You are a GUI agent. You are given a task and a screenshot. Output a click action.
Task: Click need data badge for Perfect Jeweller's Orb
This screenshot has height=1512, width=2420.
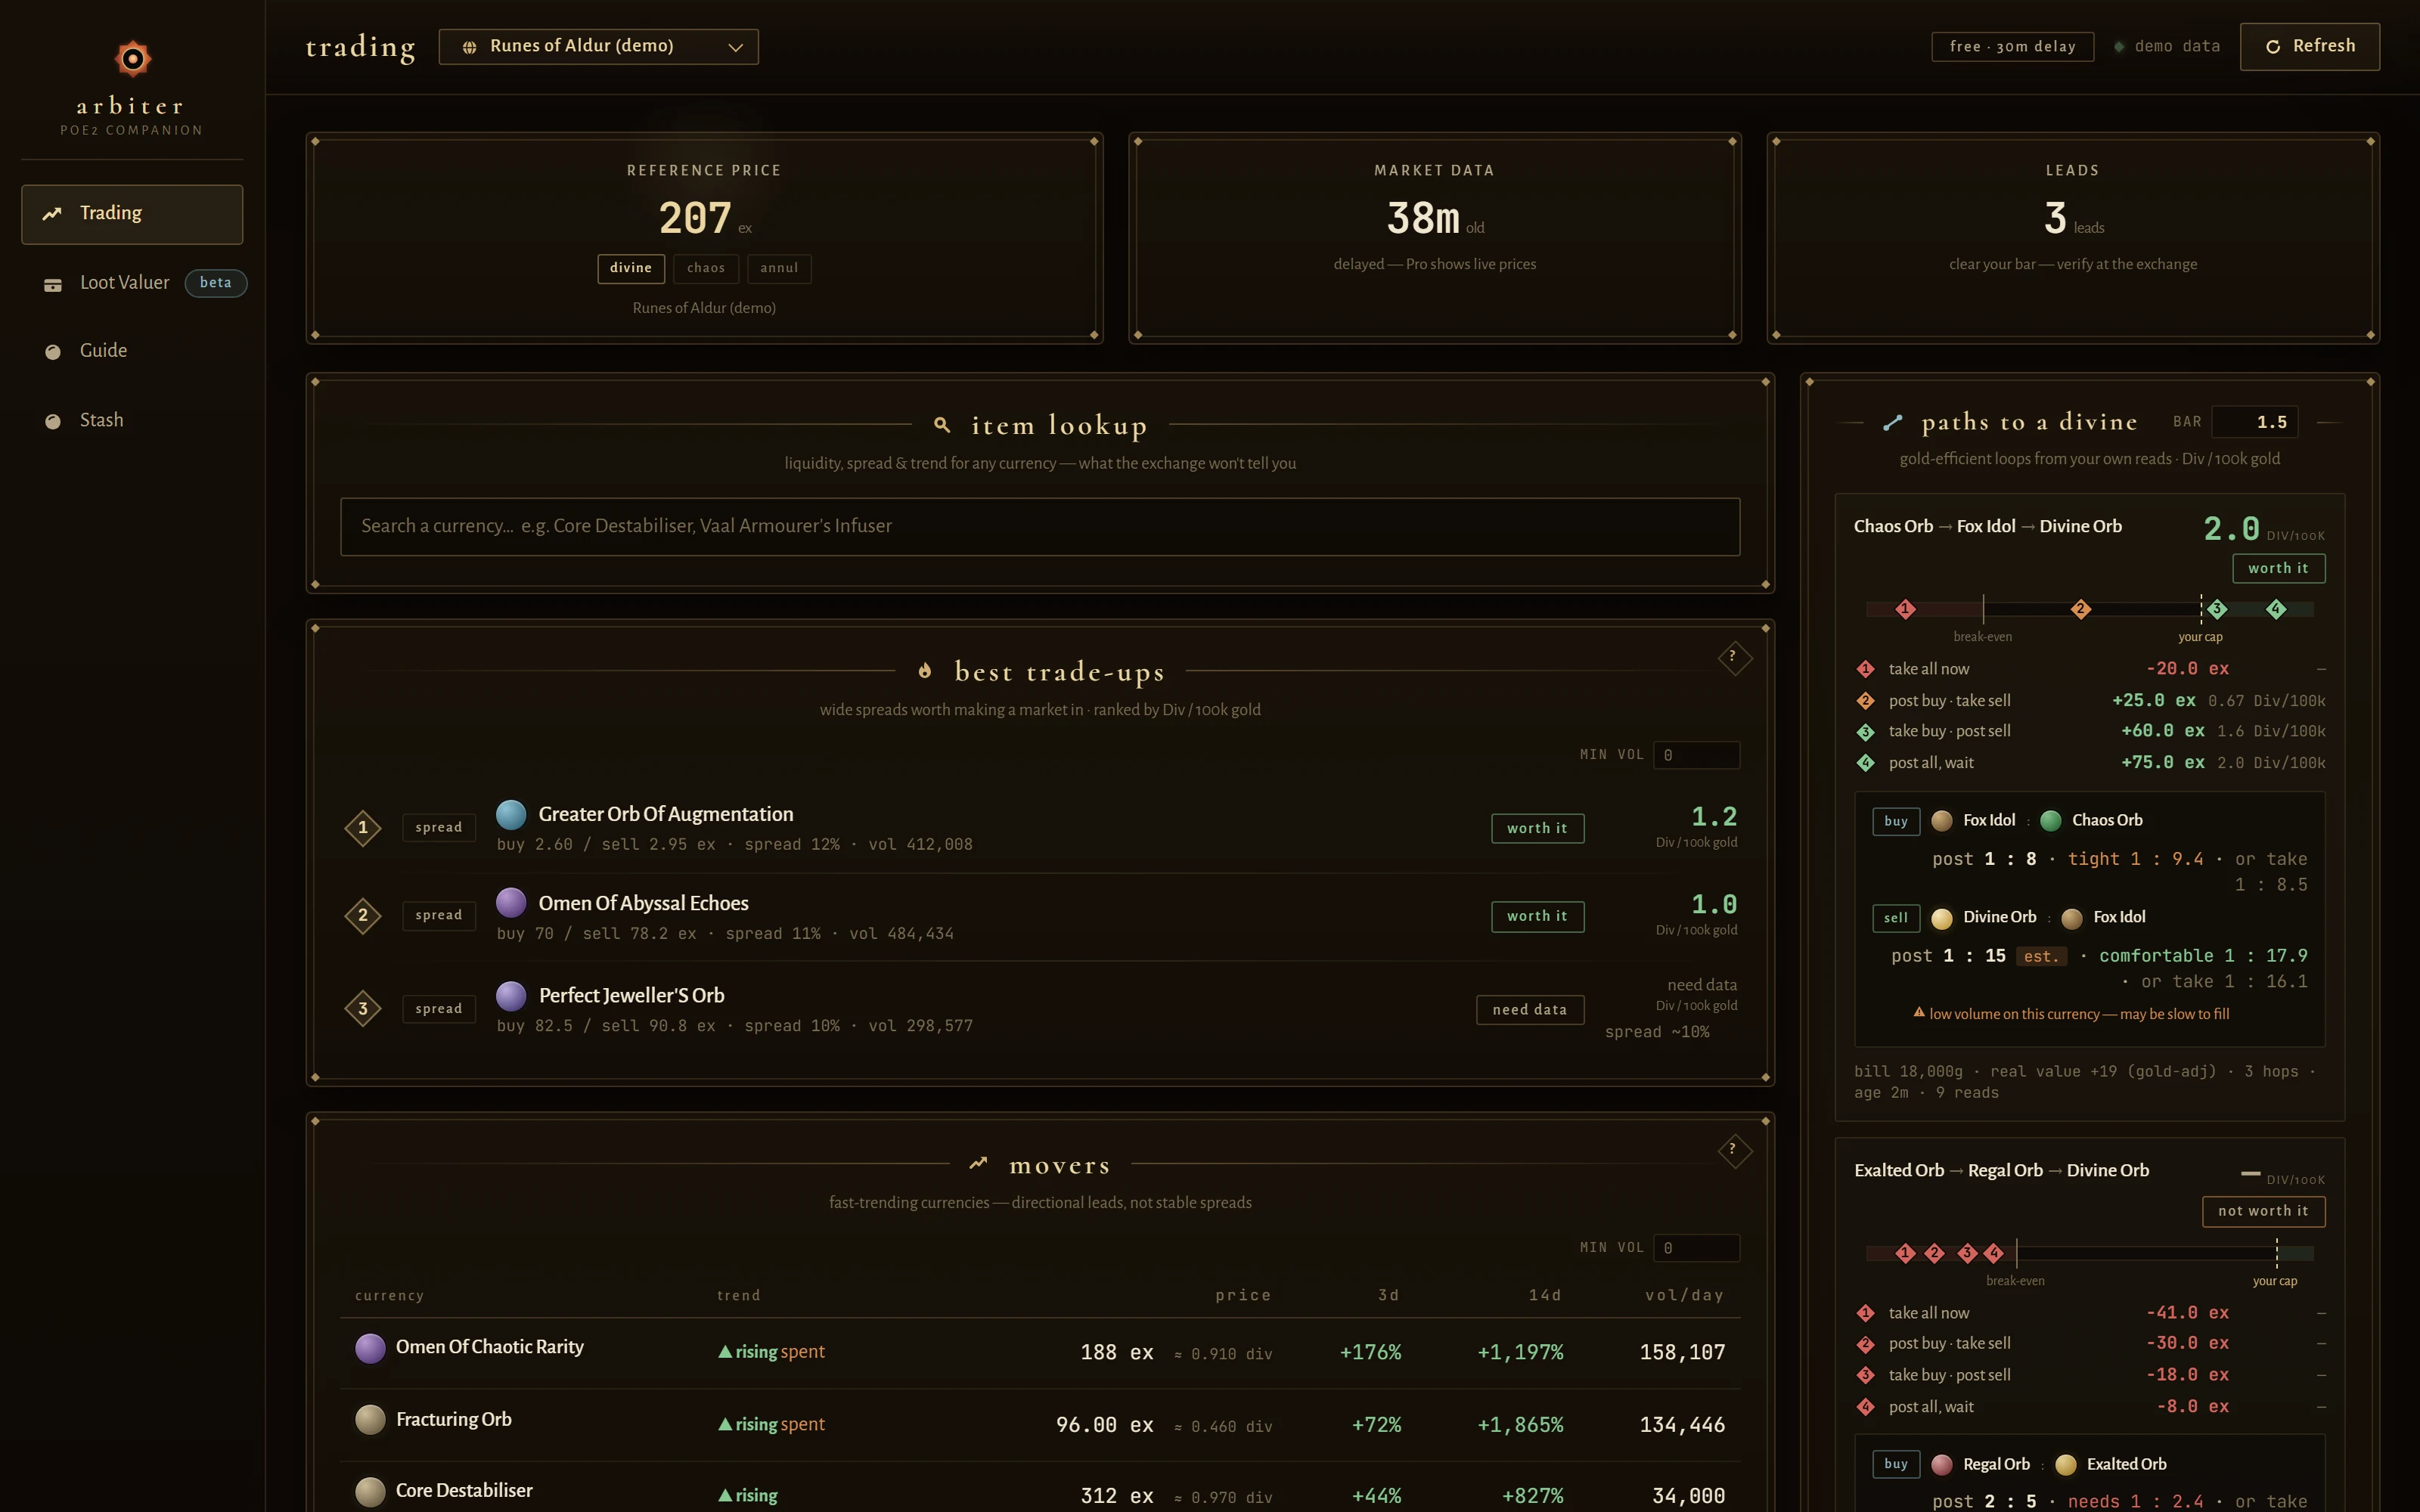pos(1530,1010)
